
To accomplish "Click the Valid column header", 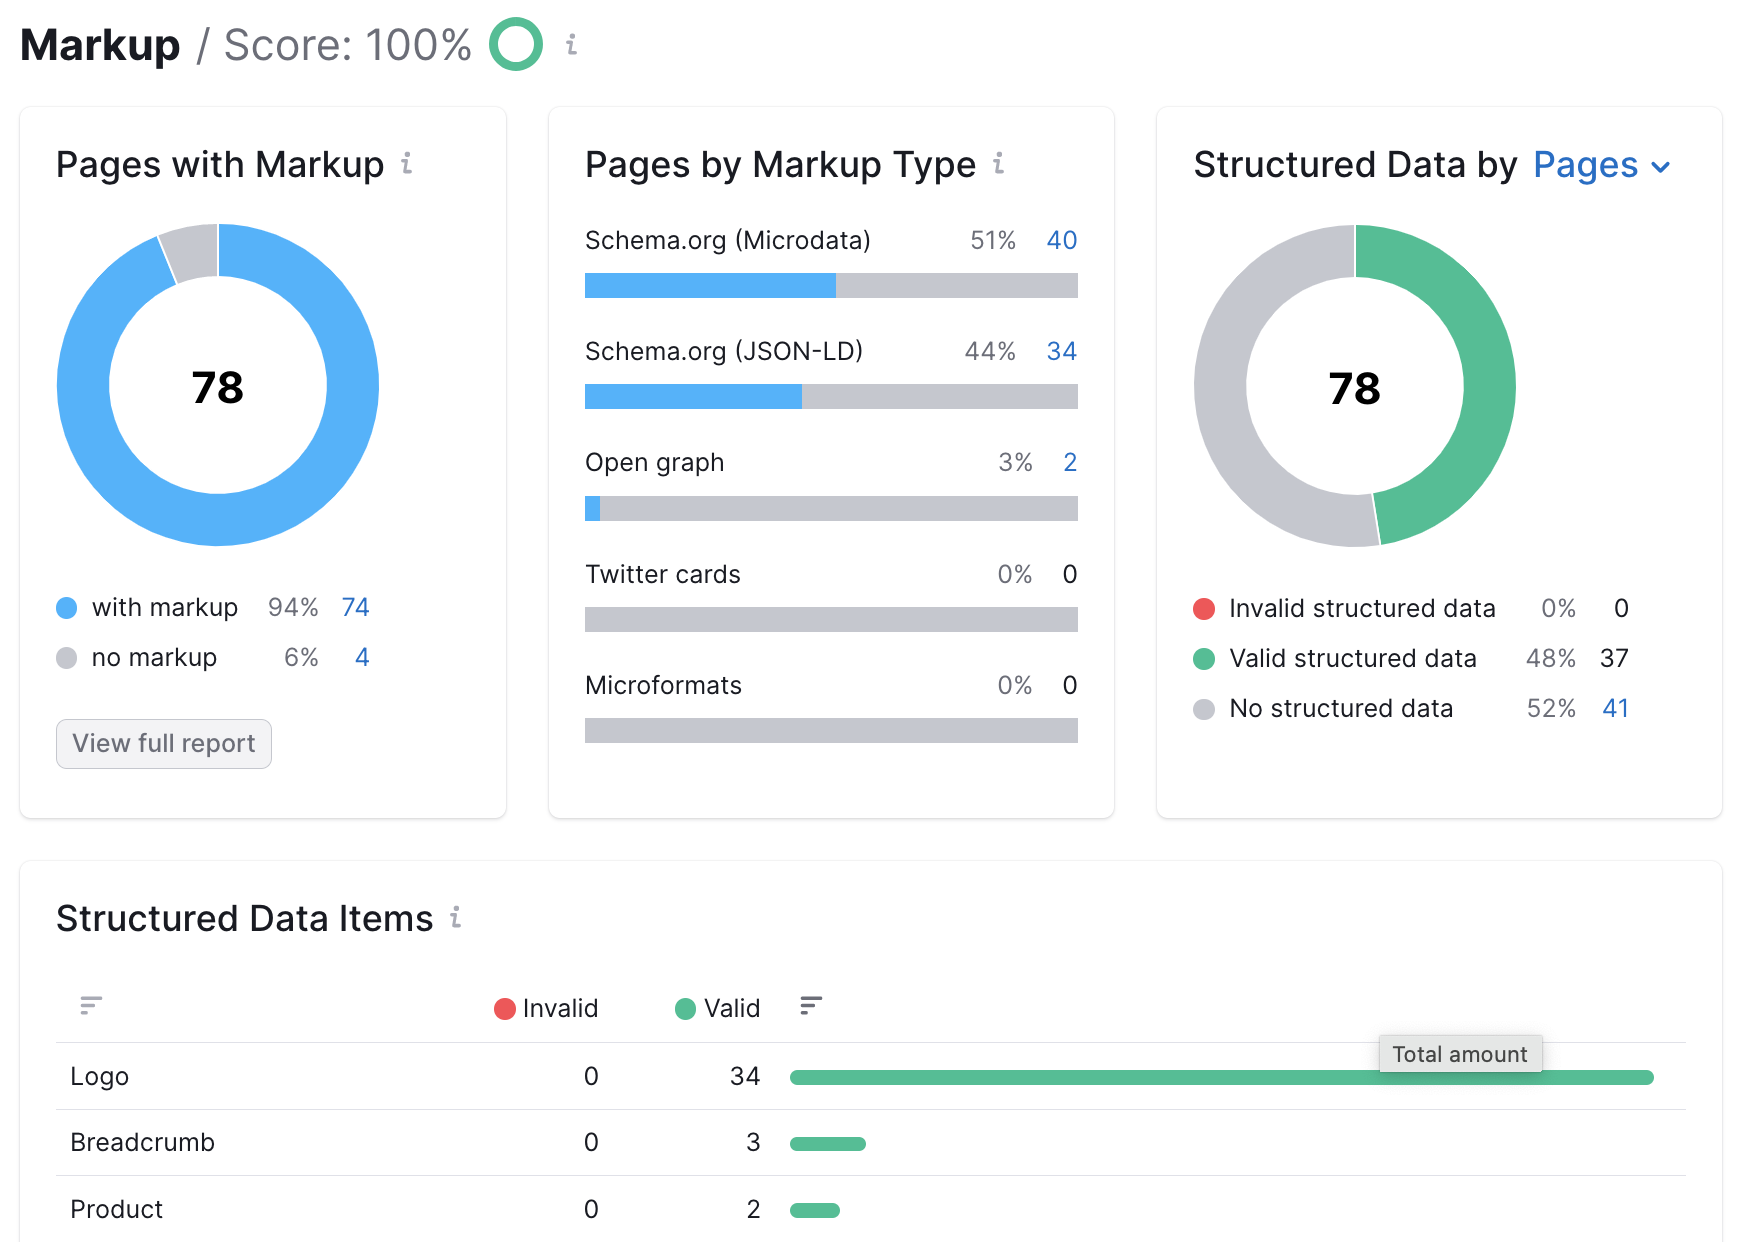I will pyautogui.click(x=718, y=1008).
